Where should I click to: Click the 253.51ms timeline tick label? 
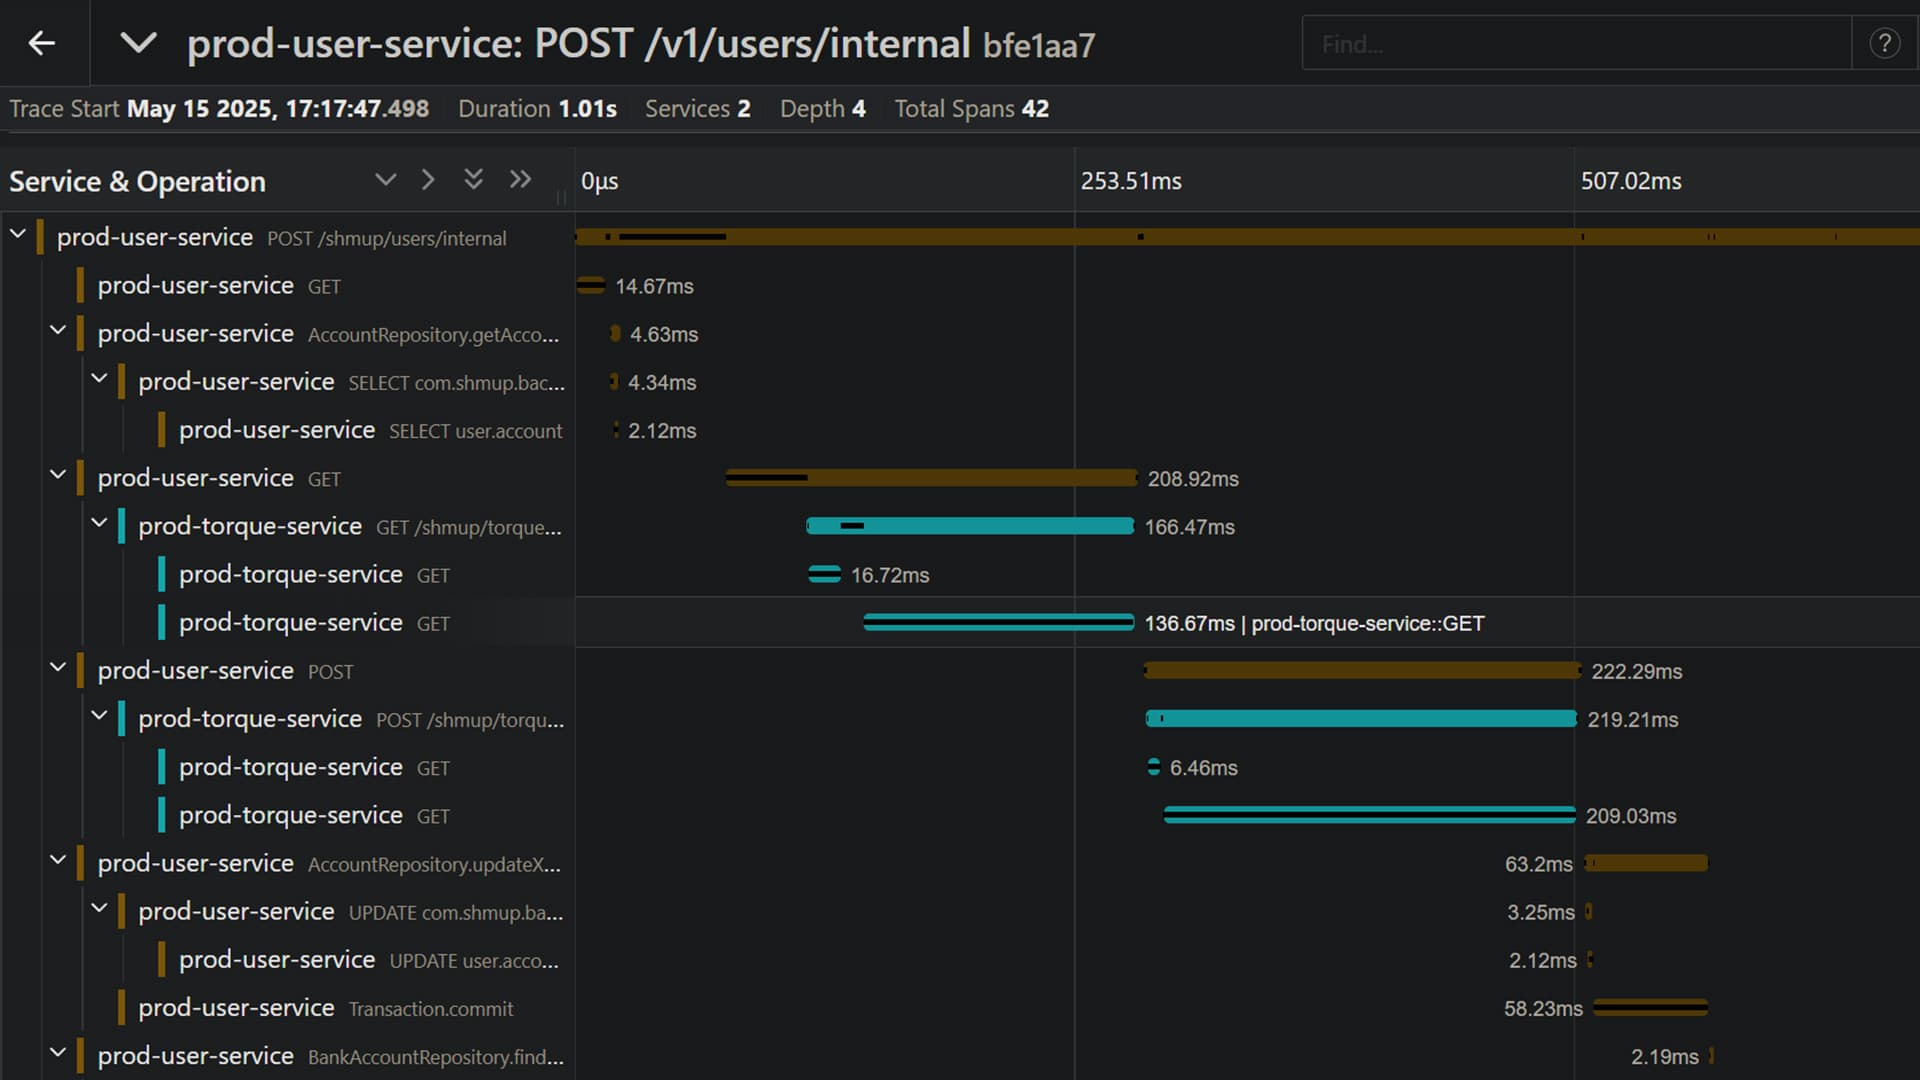click(x=1131, y=181)
